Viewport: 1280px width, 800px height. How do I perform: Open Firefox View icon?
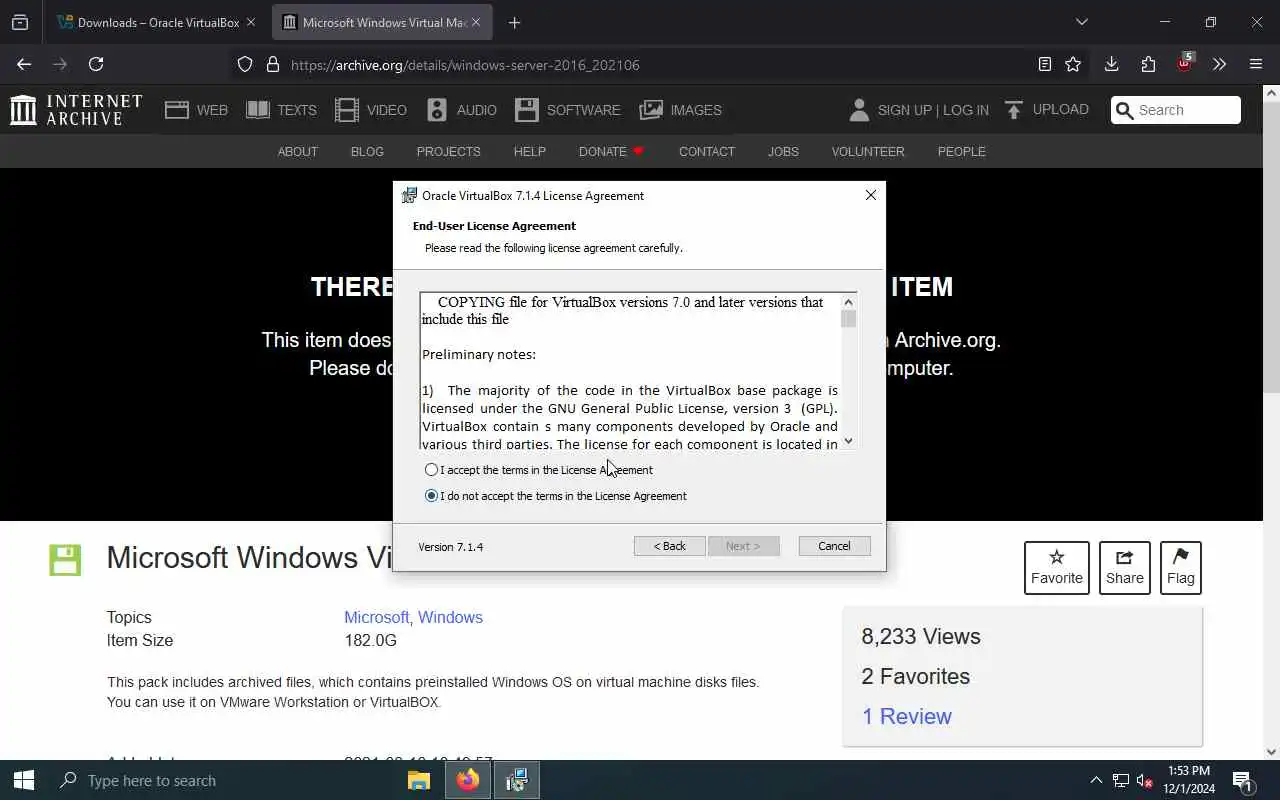(20, 22)
